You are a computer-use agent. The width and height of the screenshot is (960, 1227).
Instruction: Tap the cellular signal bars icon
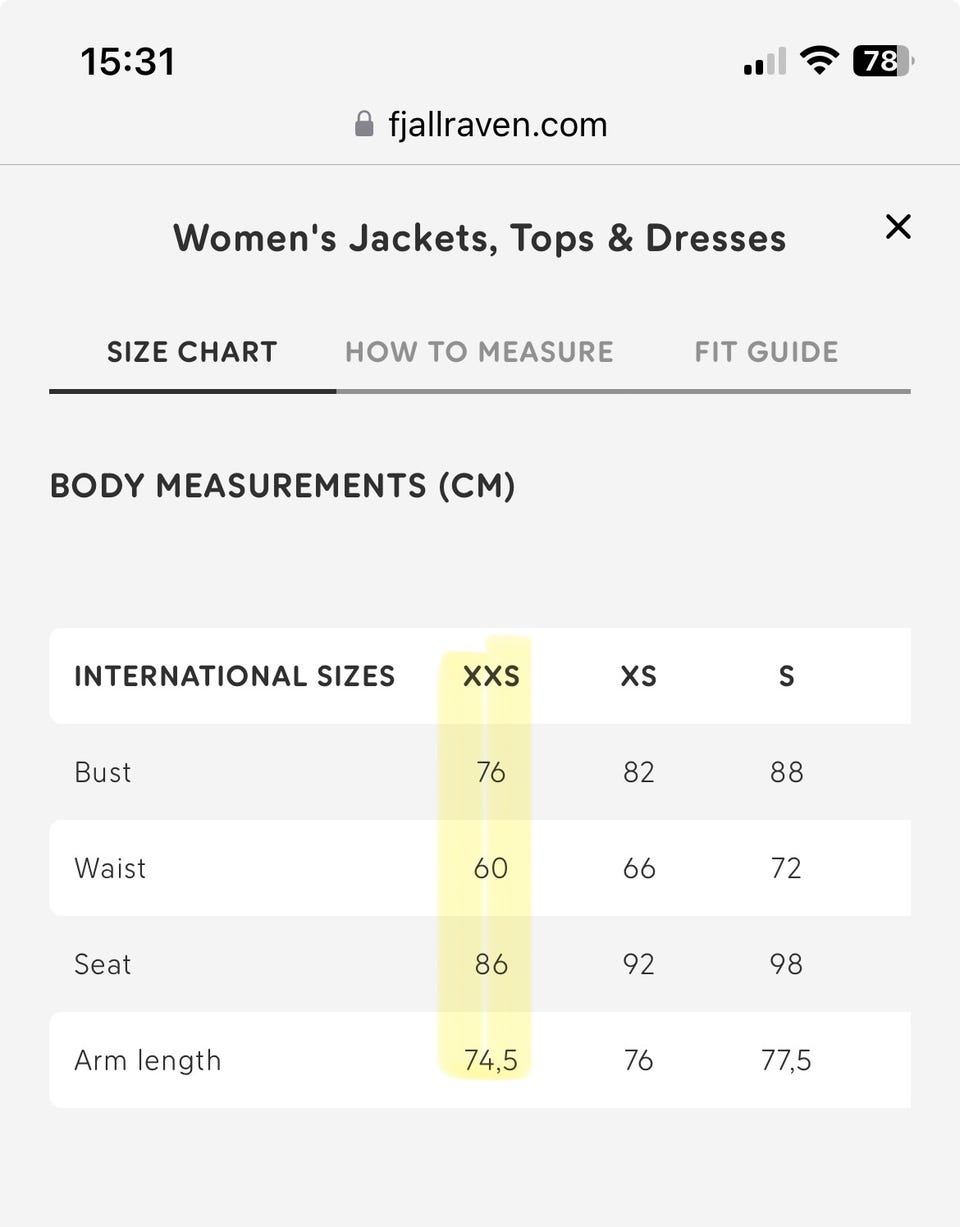[x=764, y=62]
